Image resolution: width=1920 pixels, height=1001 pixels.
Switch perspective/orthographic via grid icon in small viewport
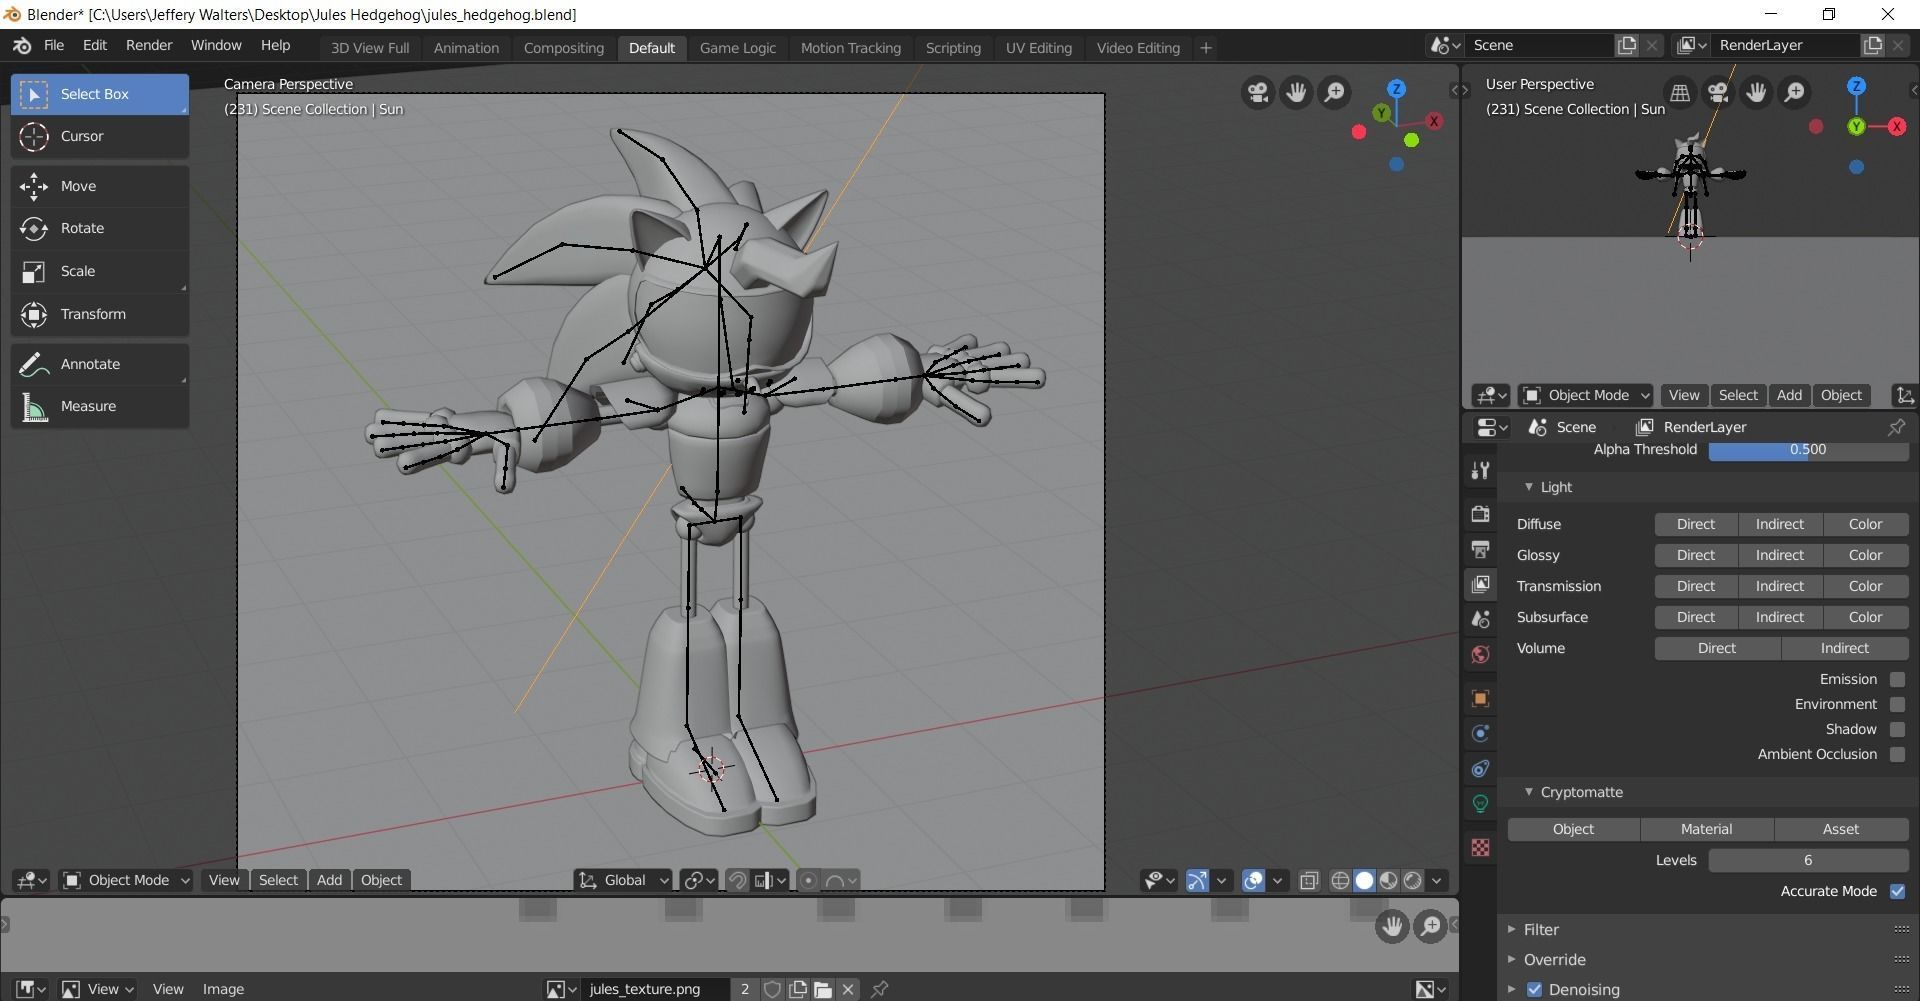1680,93
